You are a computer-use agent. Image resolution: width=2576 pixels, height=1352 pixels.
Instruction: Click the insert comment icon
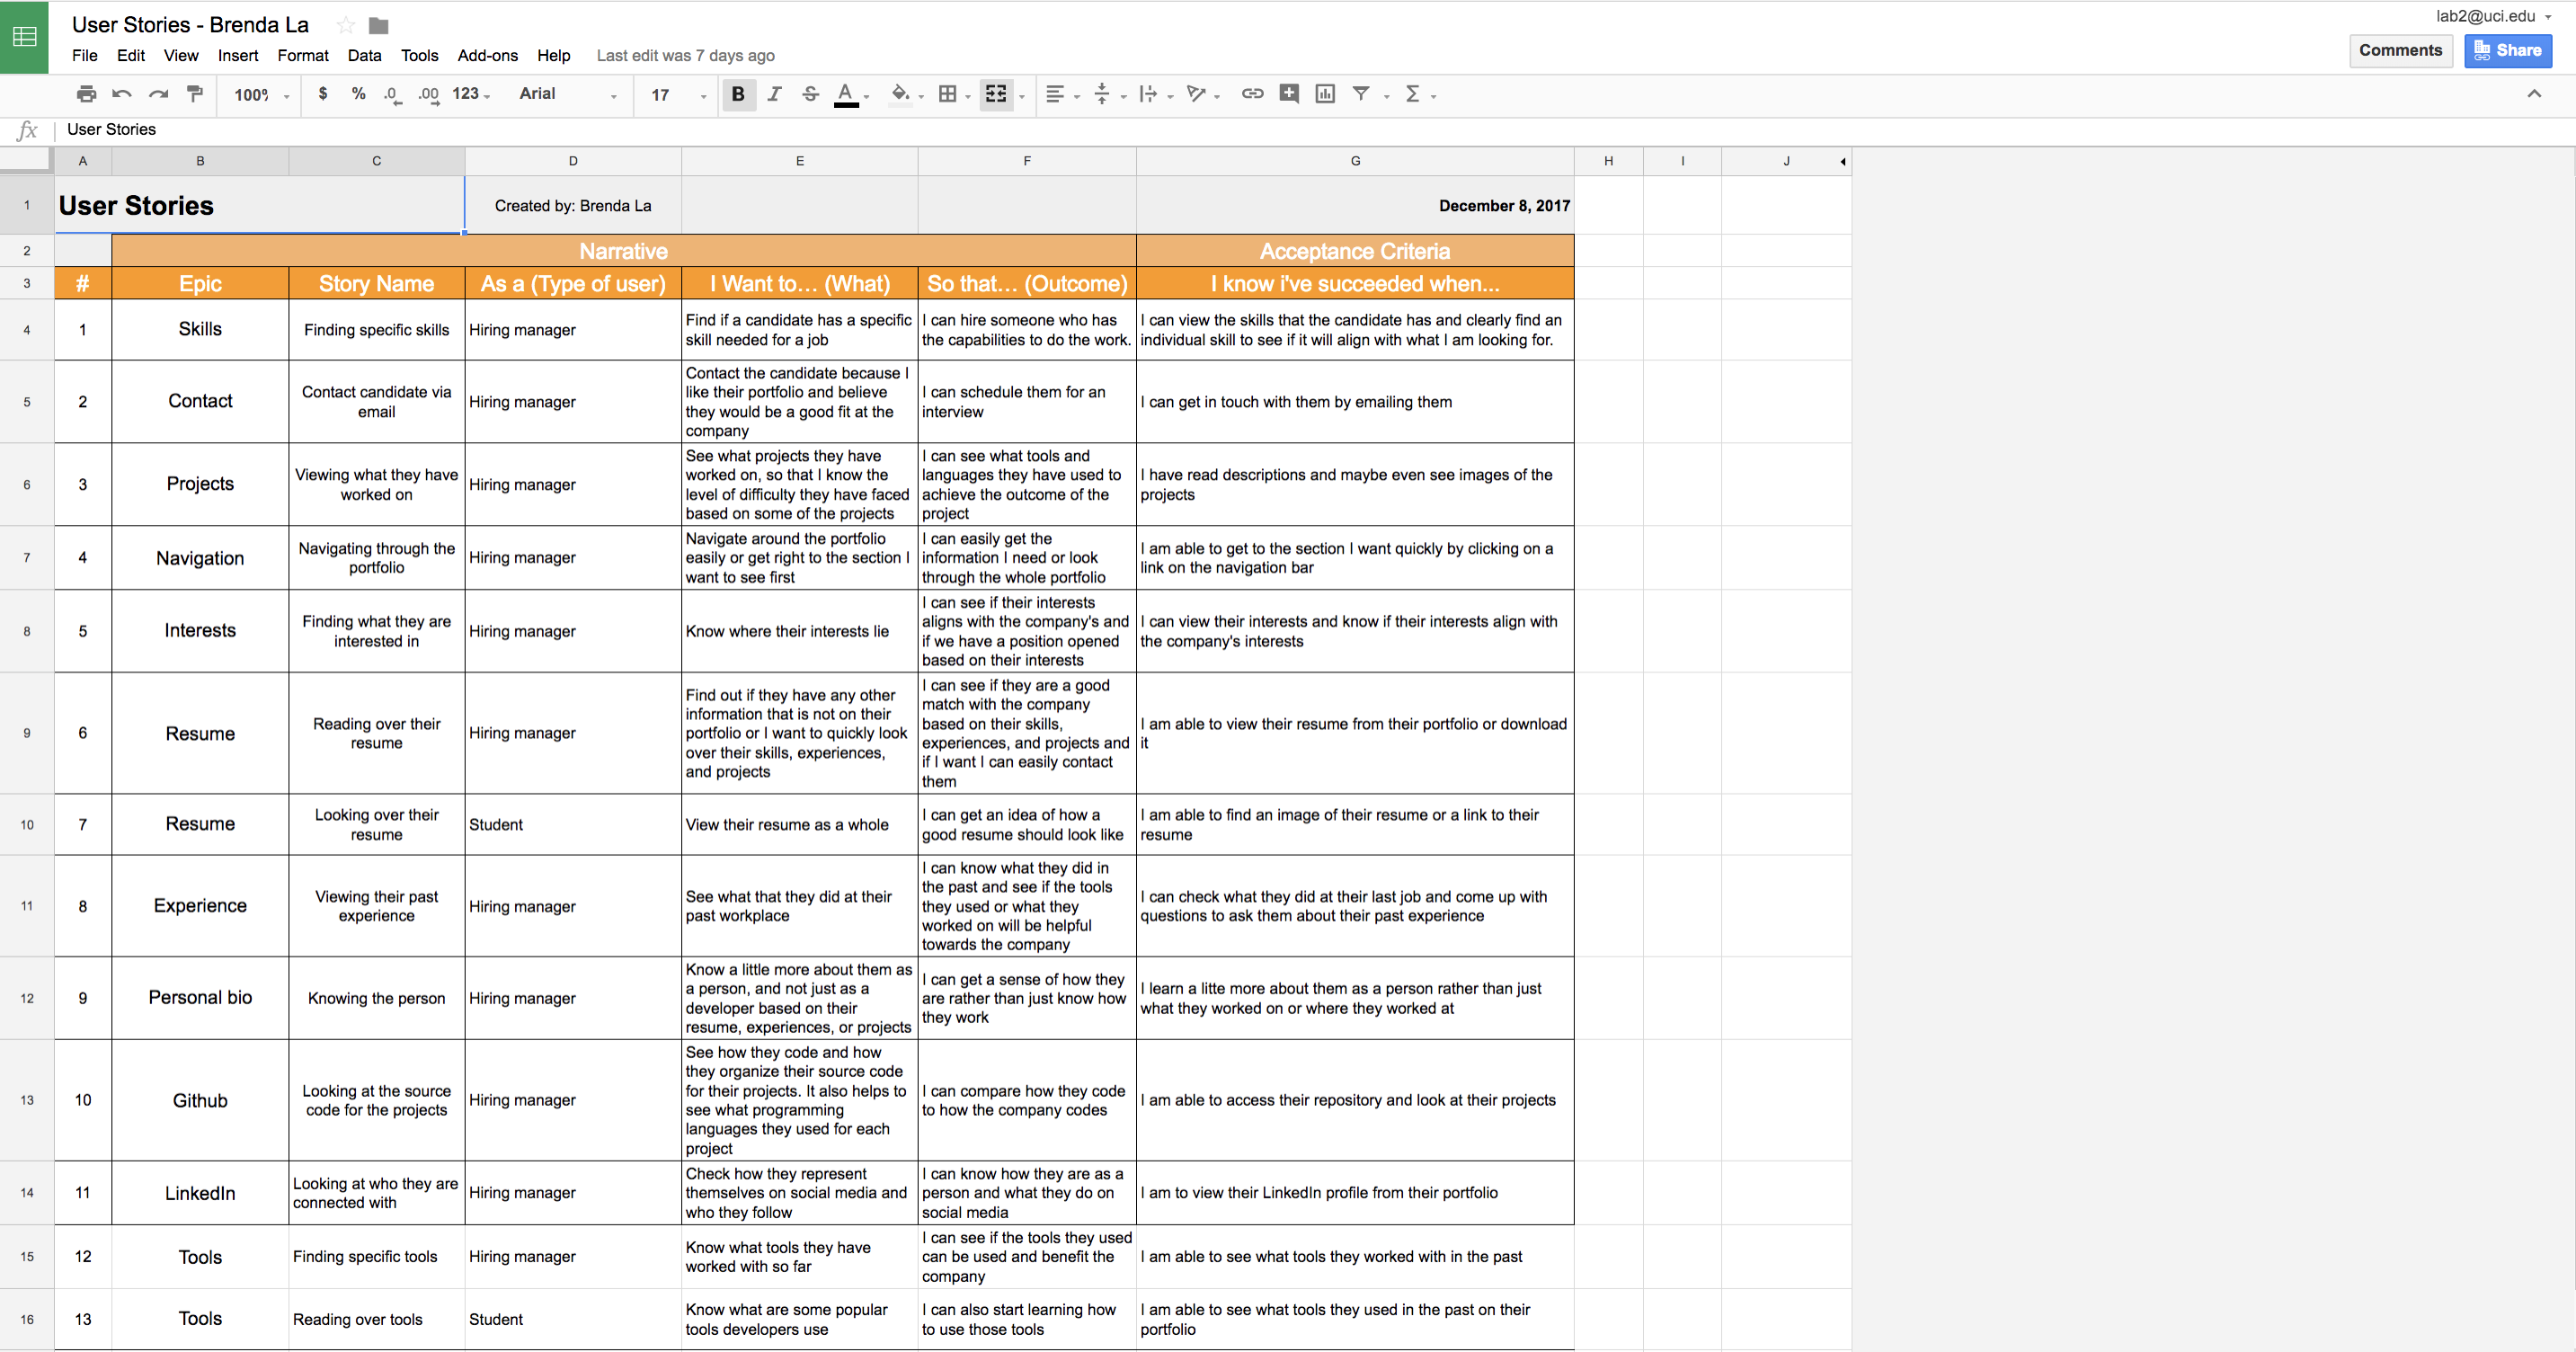point(1289,94)
